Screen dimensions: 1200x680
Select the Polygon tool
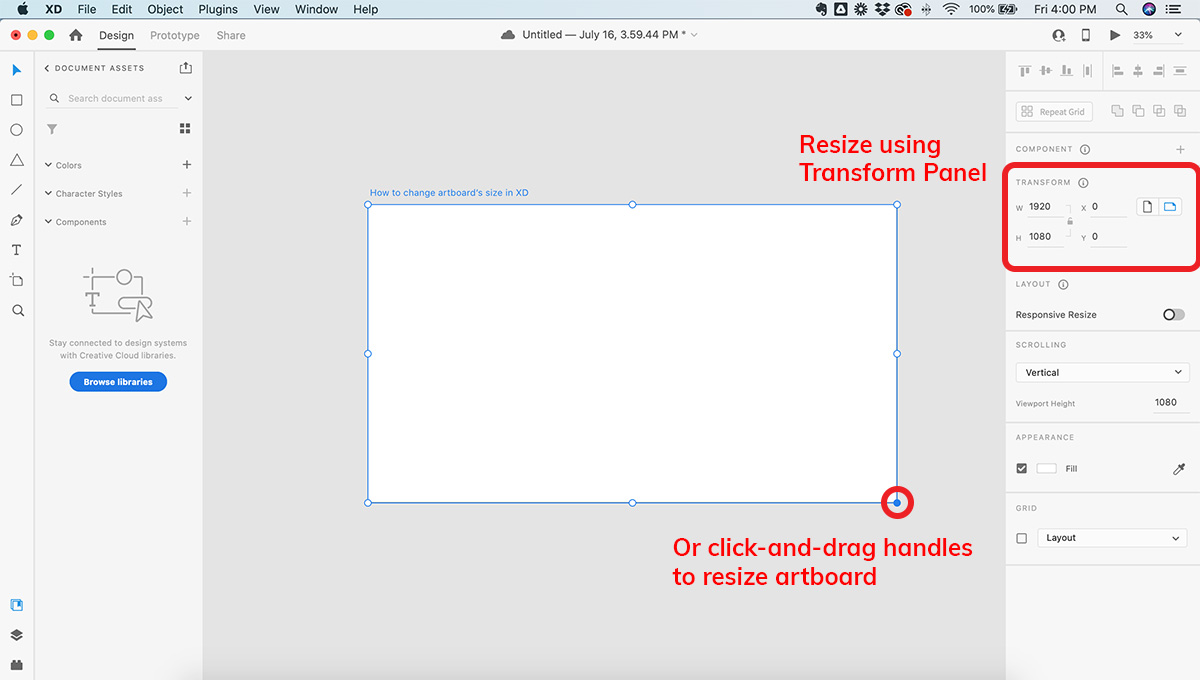[16, 160]
